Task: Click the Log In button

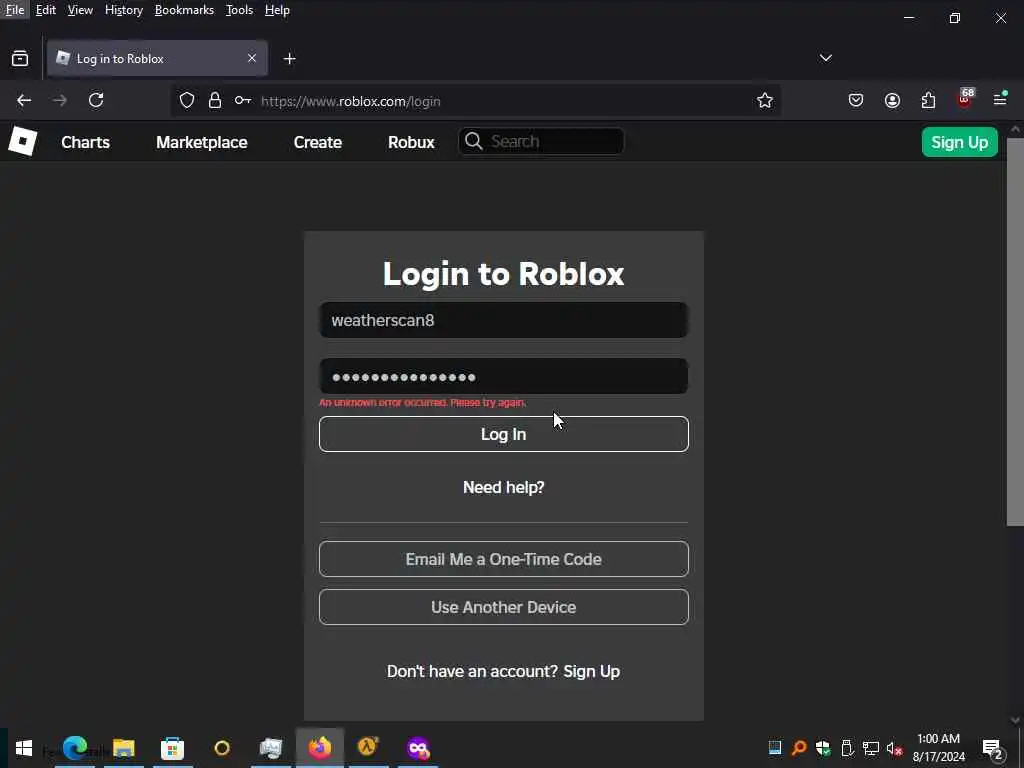Action: (504, 434)
